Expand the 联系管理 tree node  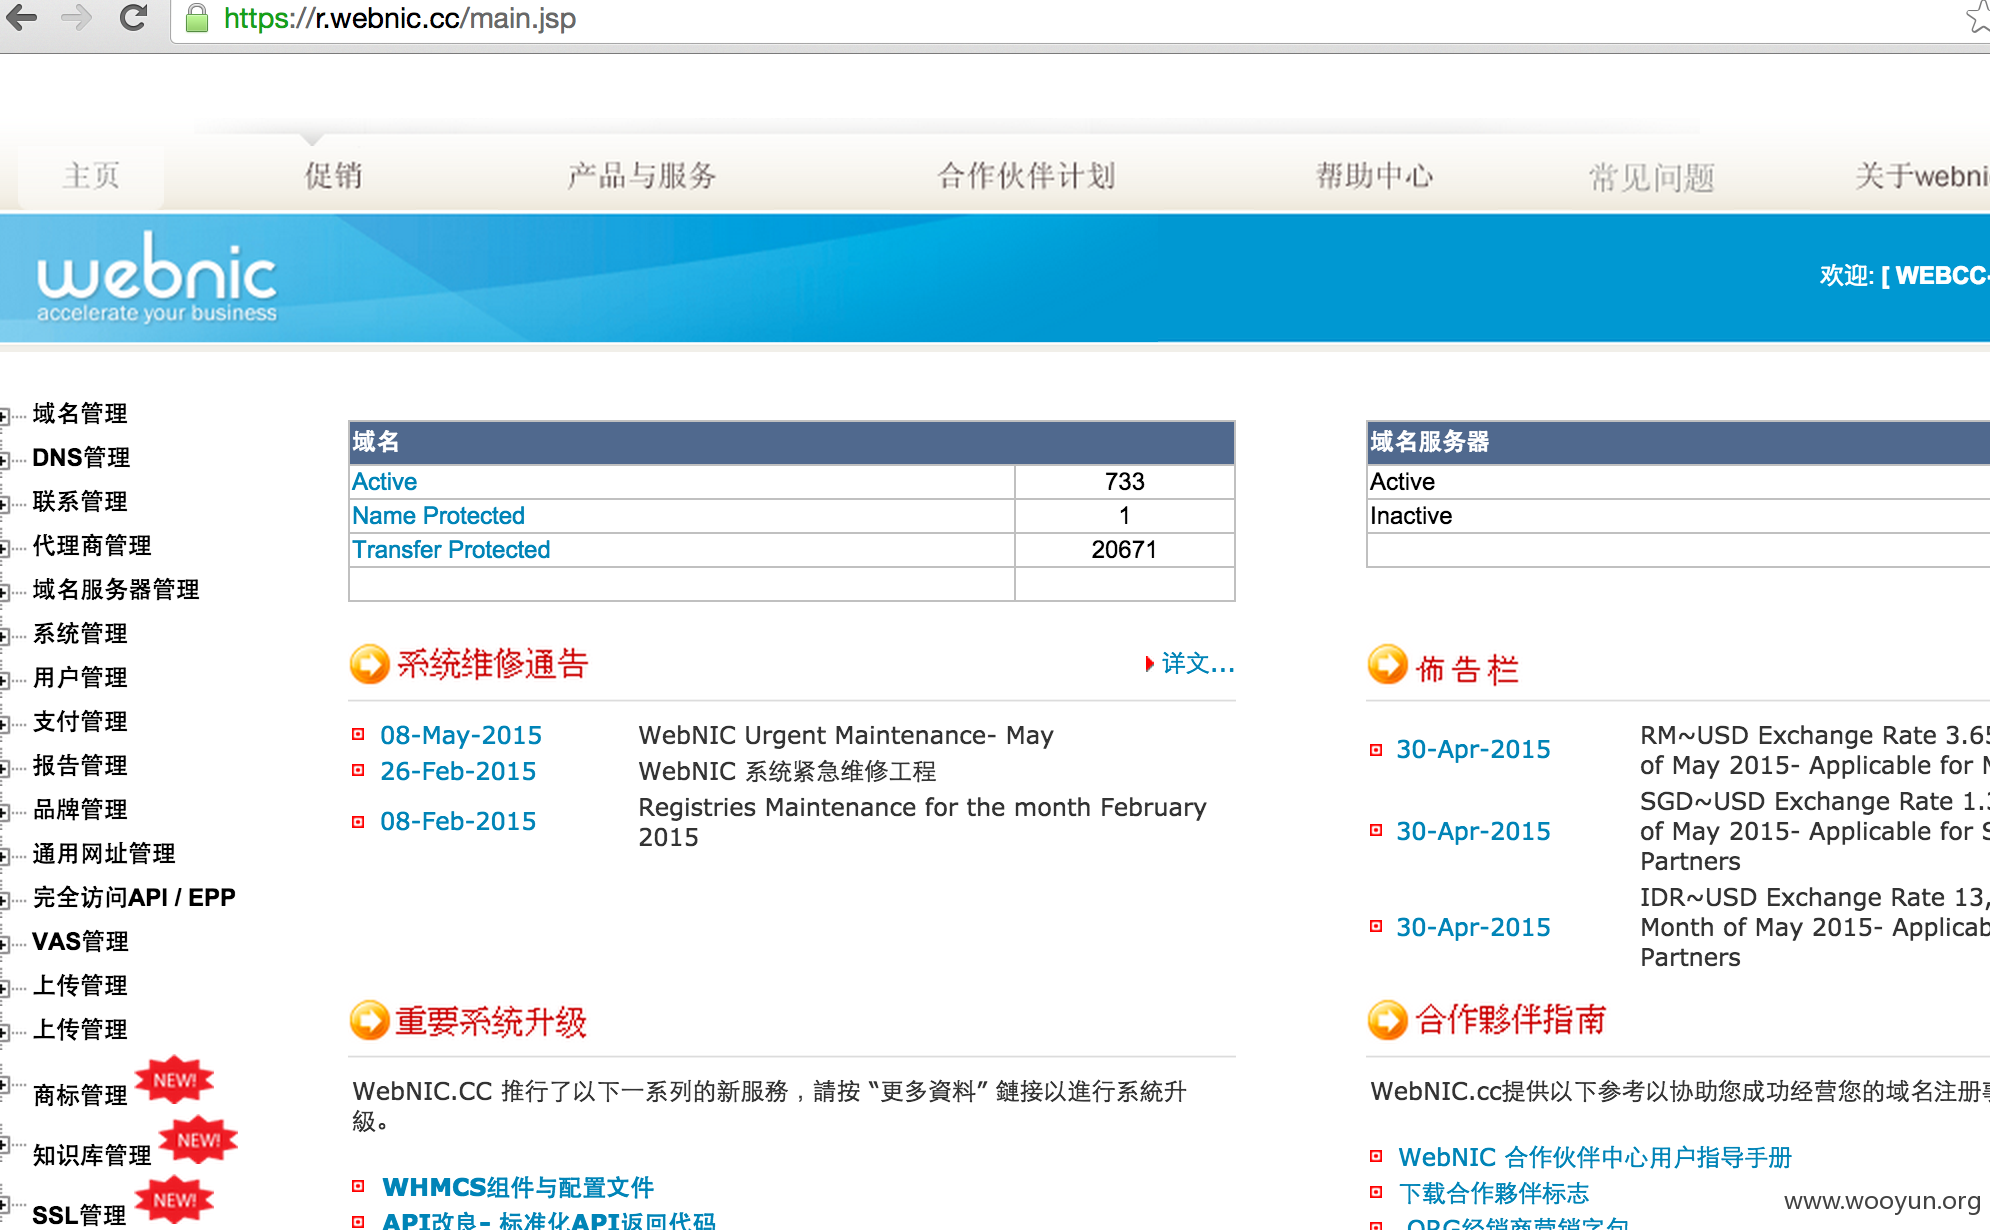(5, 504)
